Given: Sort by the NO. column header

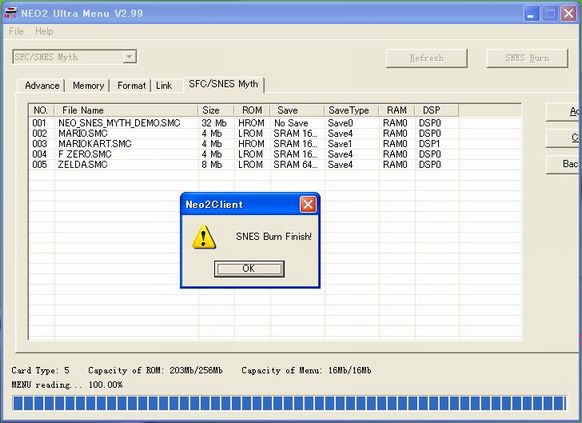Looking at the screenshot, I should pos(41,110).
